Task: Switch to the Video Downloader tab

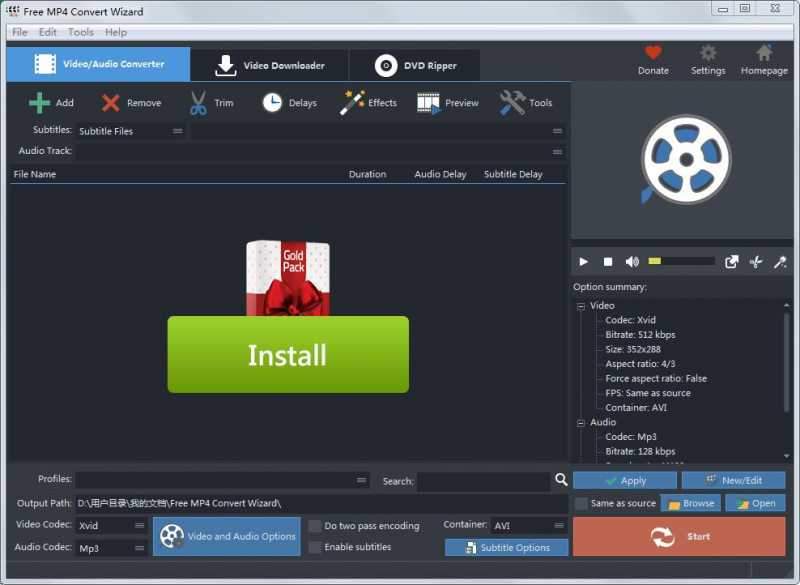Action: pos(270,64)
